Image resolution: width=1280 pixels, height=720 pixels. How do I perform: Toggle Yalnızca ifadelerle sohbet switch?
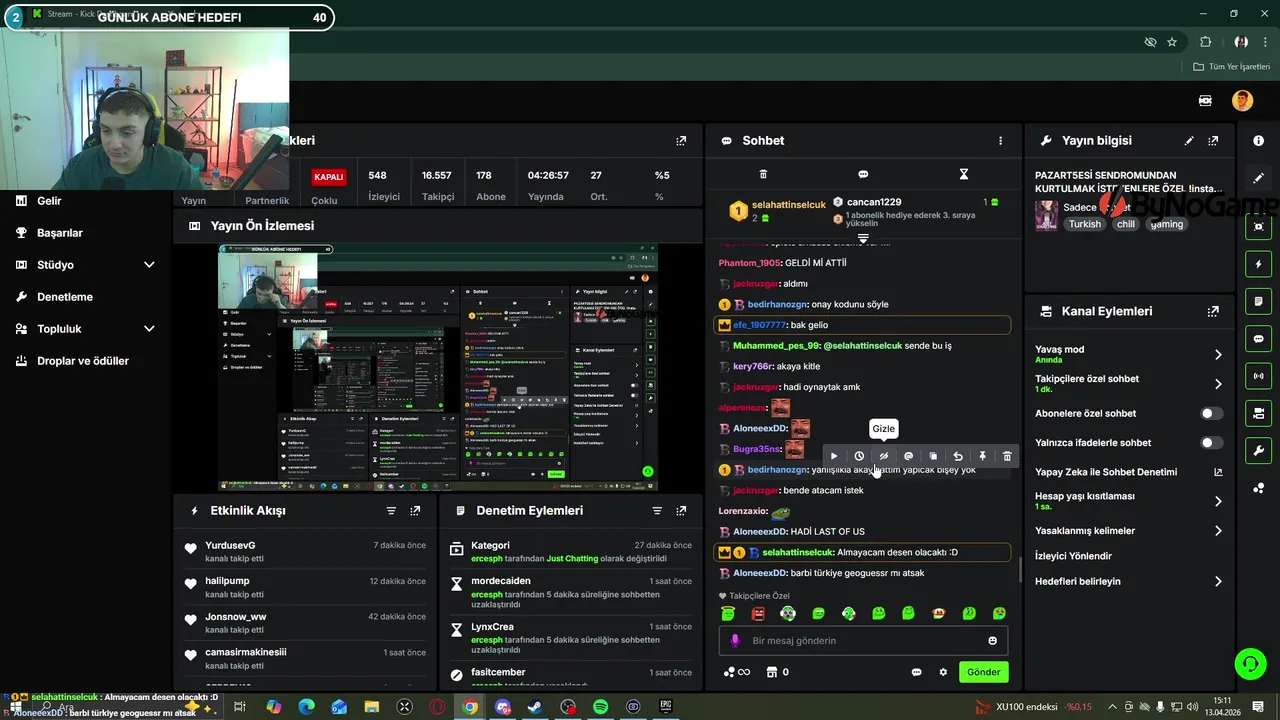(1211, 442)
